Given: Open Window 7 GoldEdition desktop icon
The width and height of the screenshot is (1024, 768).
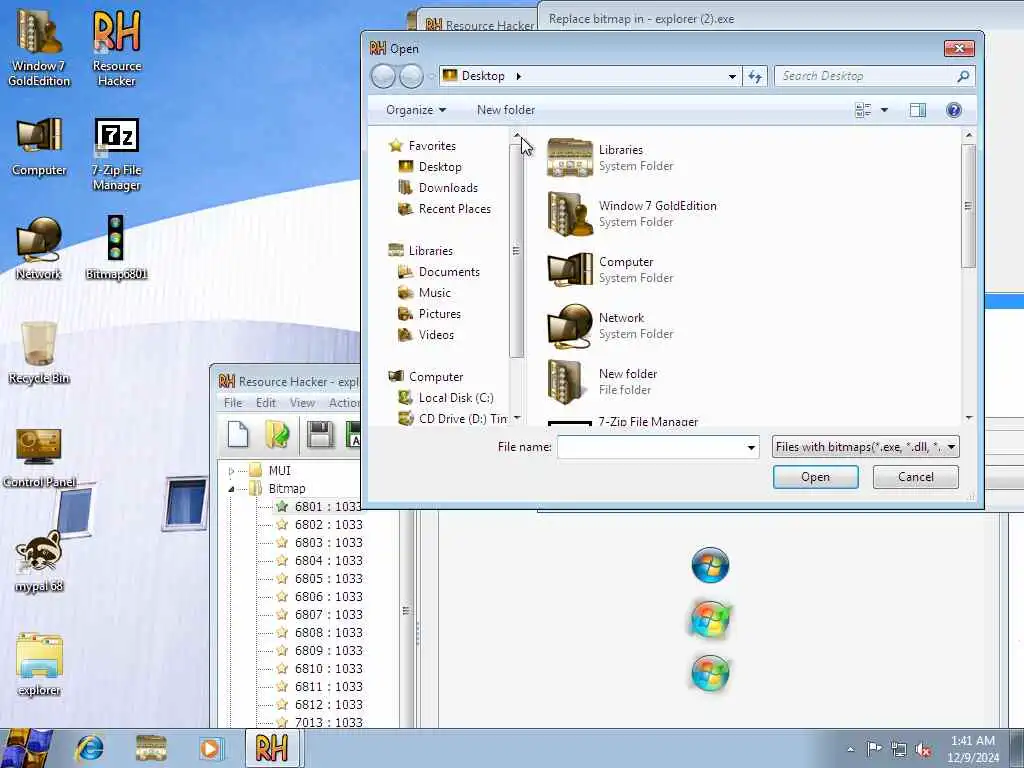Looking at the screenshot, I should [x=39, y=48].
